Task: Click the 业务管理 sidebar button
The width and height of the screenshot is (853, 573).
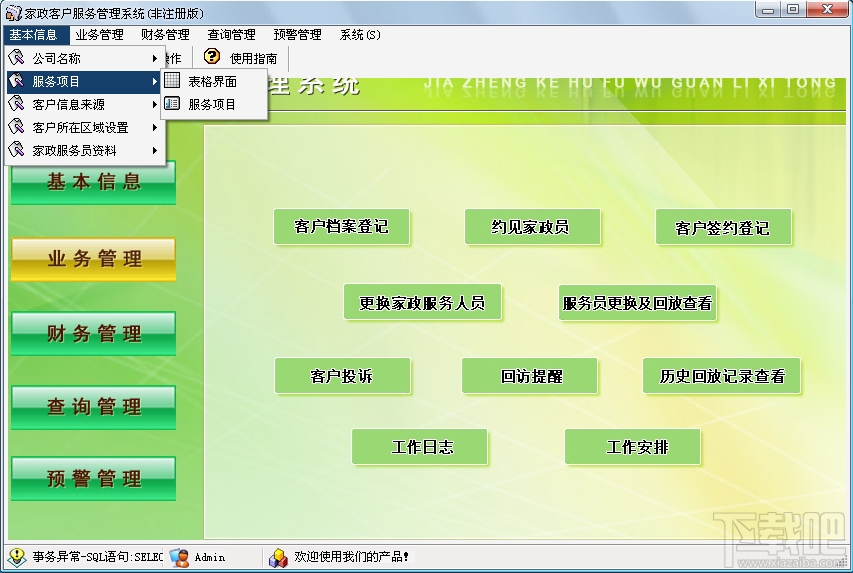Action: (x=94, y=259)
